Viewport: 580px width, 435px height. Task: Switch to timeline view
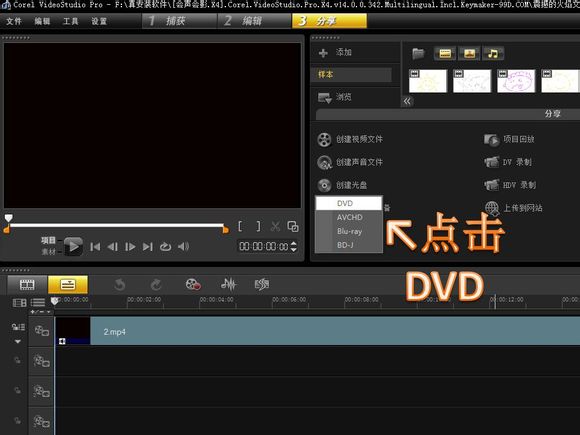click(x=68, y=284)
